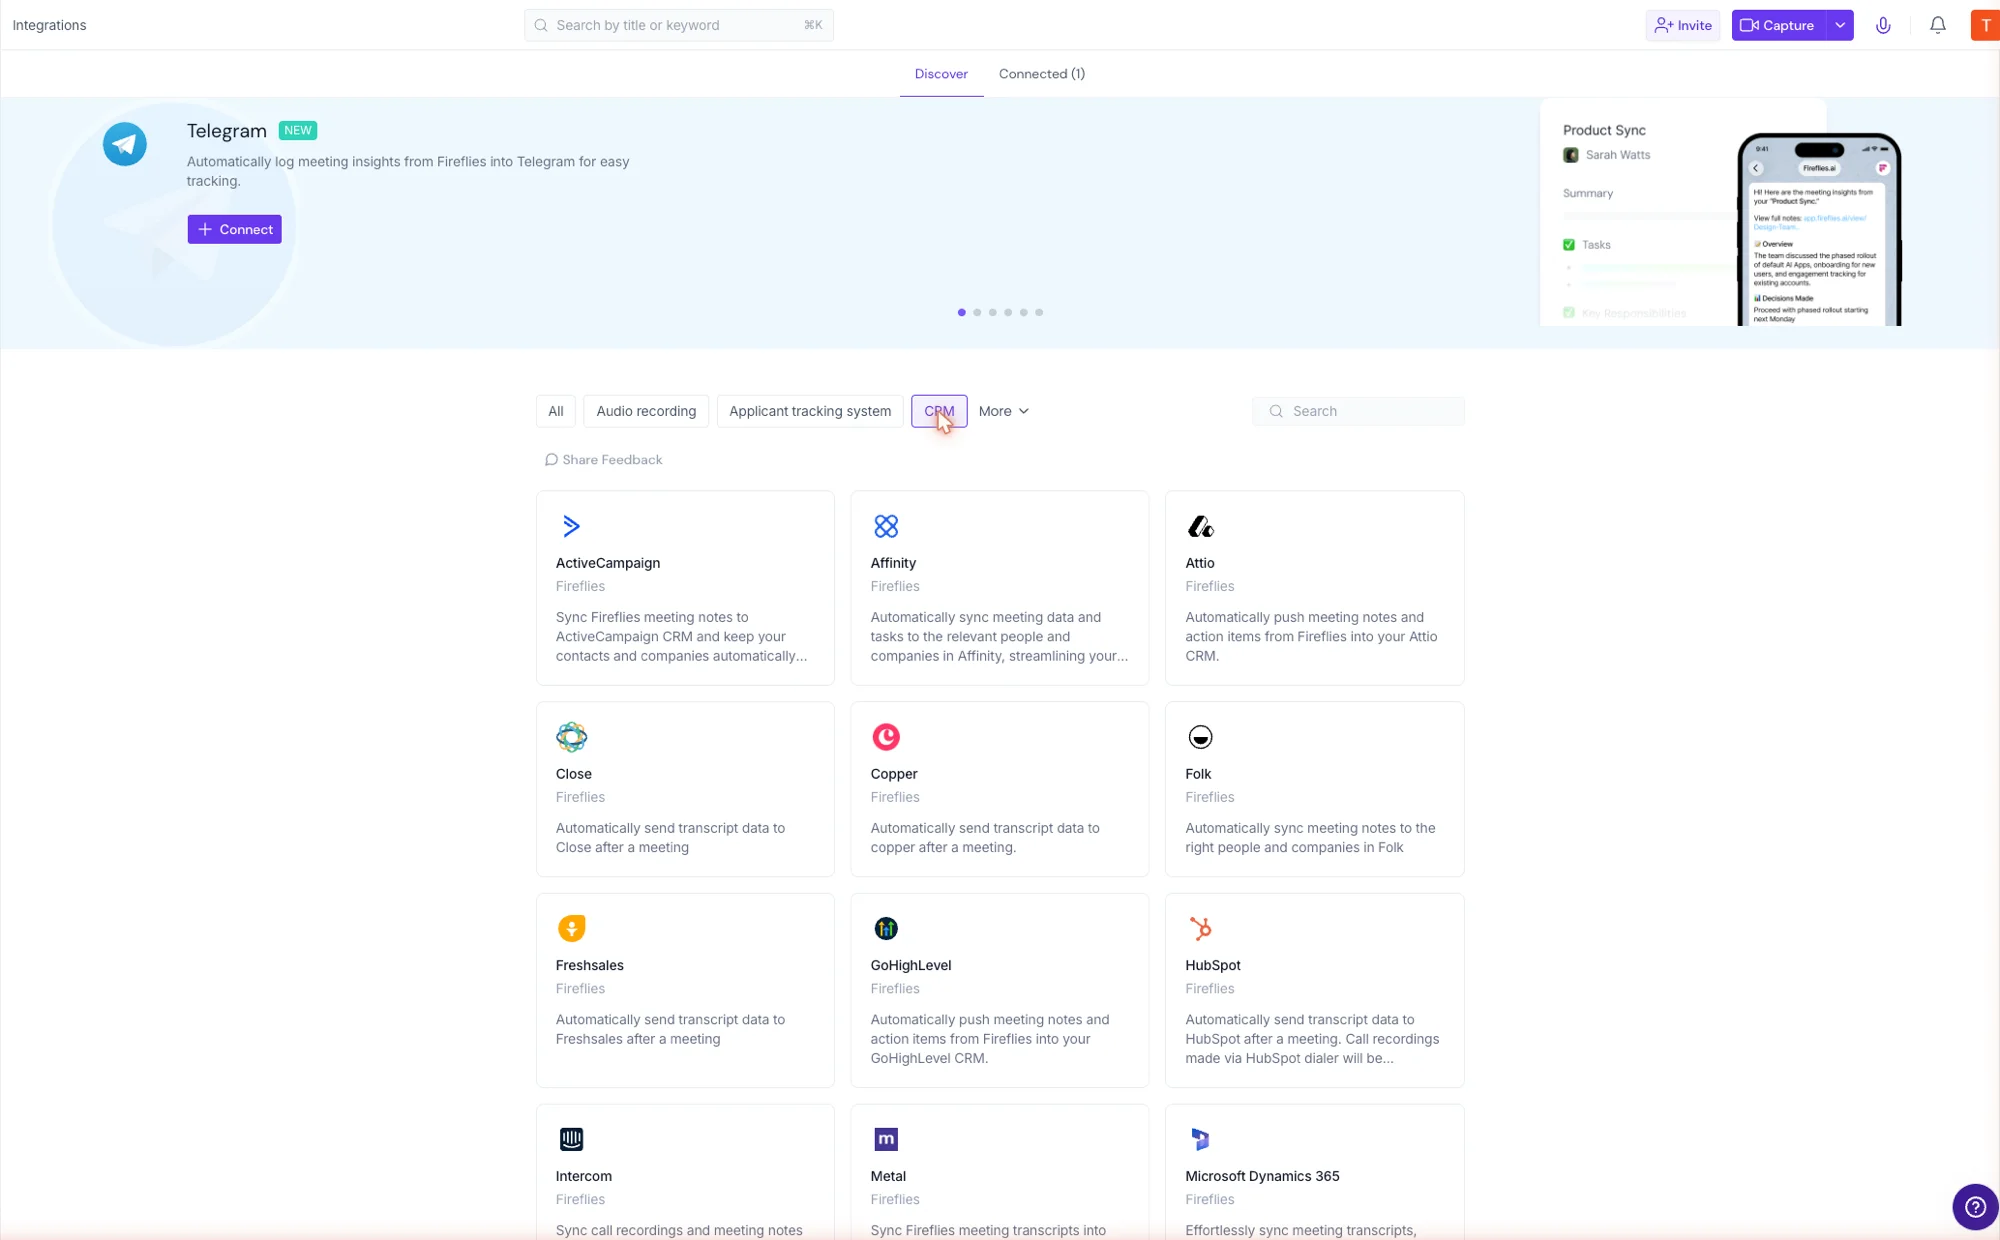This screenshot has width=2000, height=1240.
Task: Open the Freshsales integration icon
Action: tap(571, 928)
